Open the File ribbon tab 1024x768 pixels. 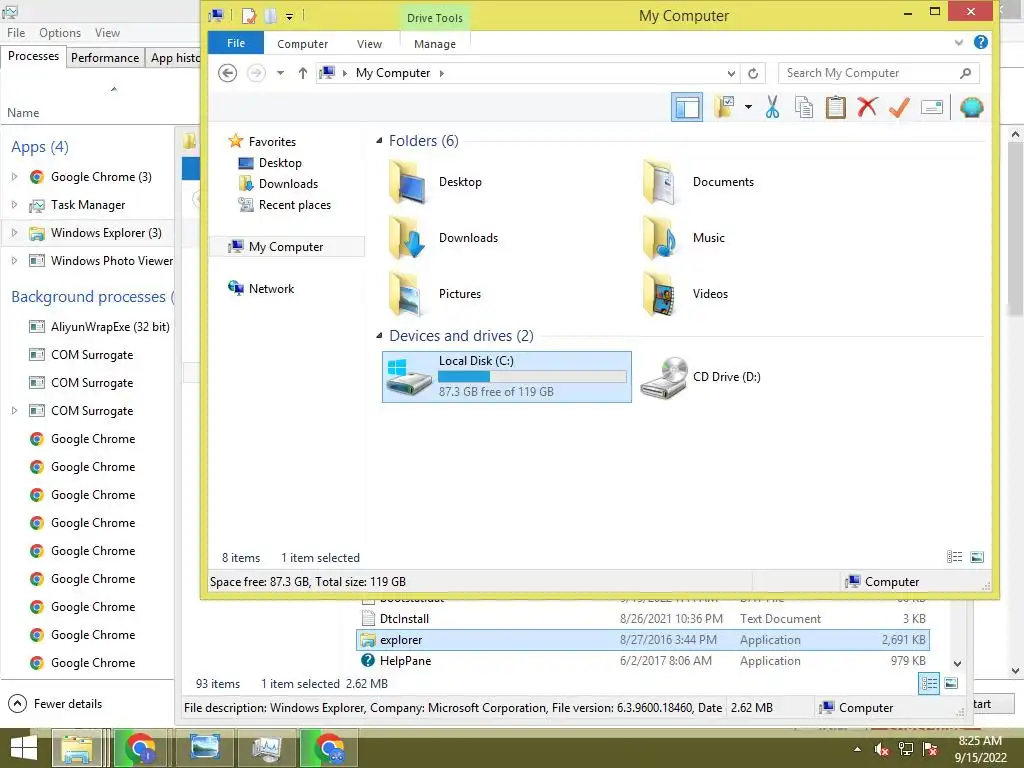click(236, 43)
